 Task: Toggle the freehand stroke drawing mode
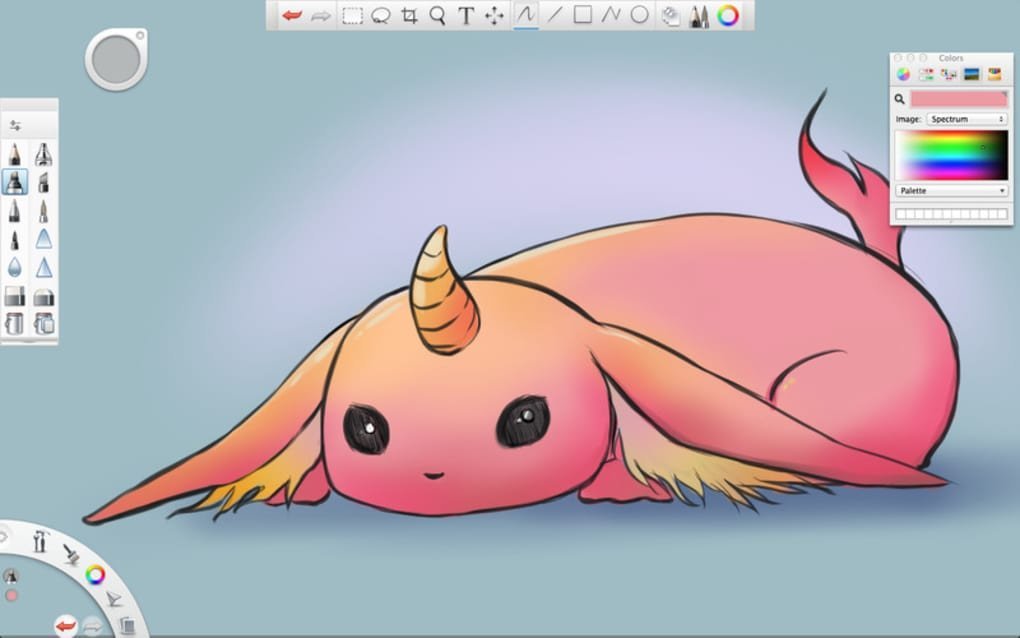pyautogui.click(x=526, y=15)
